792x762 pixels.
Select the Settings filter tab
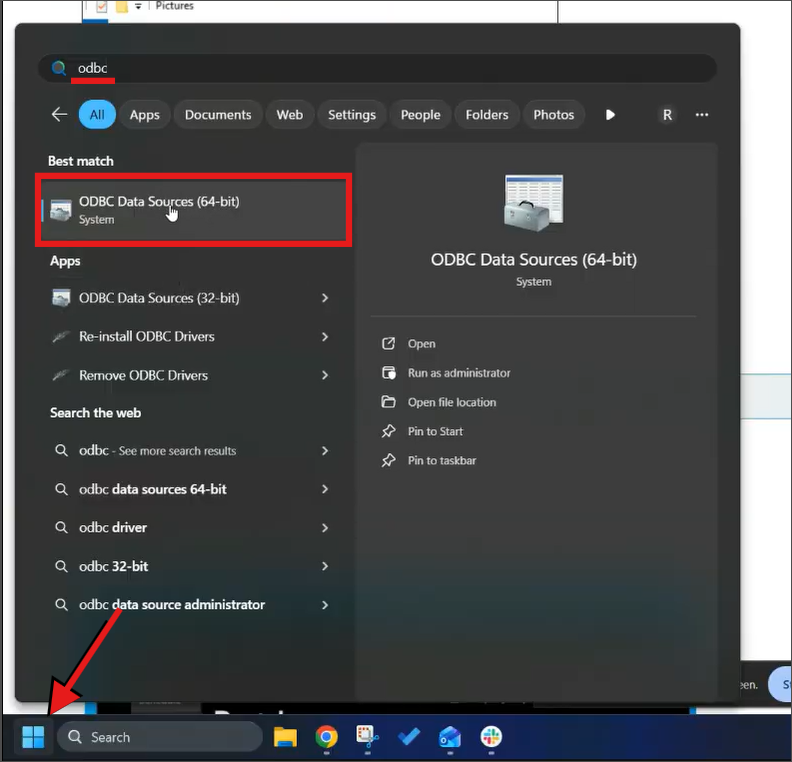click(x=351, y=114)
